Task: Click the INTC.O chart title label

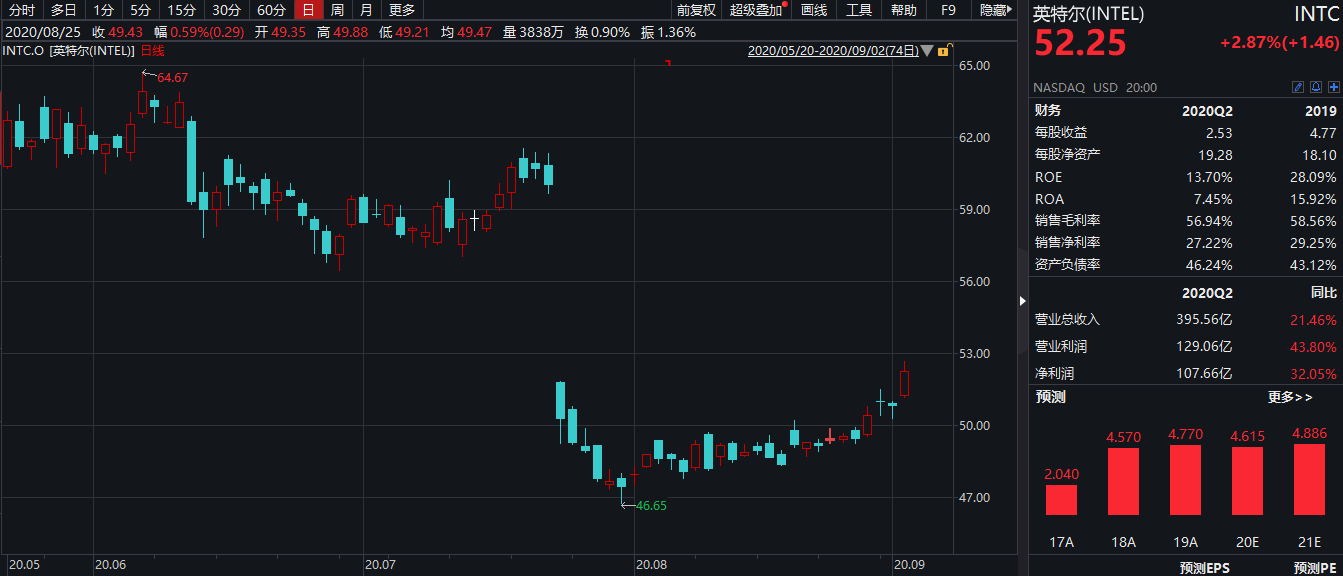Action: click(x=24, y=50)
